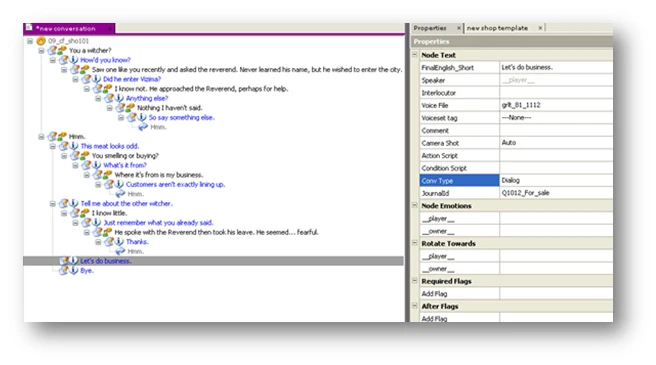This screenshot has height=365, width=656.
Task: Select the 'Bye.' reply node
Action: 87,271
